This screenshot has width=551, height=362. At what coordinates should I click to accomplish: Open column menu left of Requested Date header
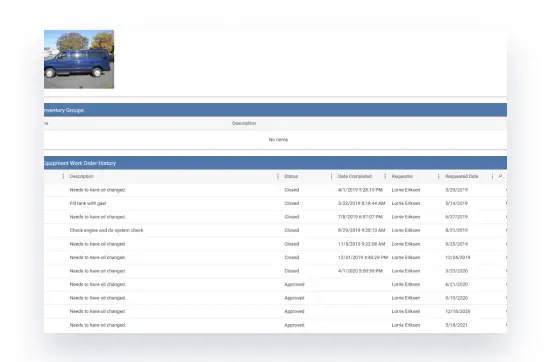[x=438, y=176]
